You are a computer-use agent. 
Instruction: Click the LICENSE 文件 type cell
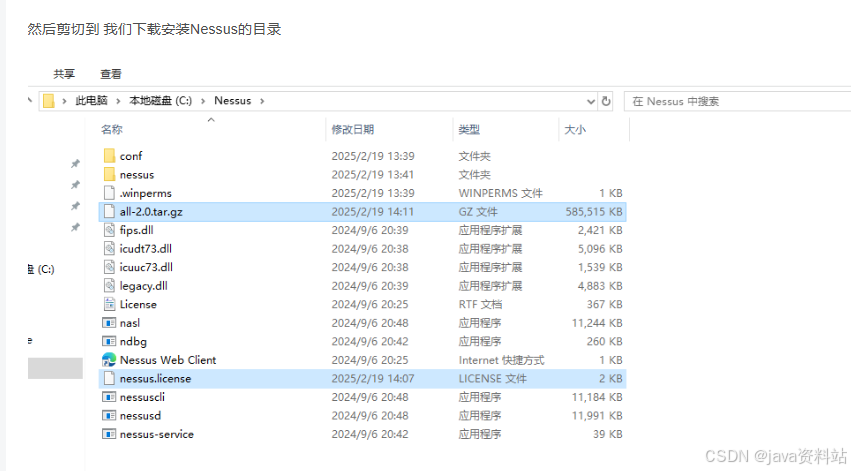point(492,378)
